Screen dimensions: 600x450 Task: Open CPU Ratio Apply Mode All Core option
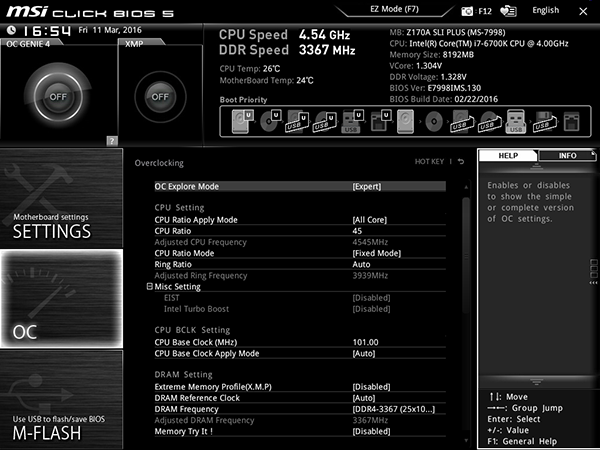300,220
